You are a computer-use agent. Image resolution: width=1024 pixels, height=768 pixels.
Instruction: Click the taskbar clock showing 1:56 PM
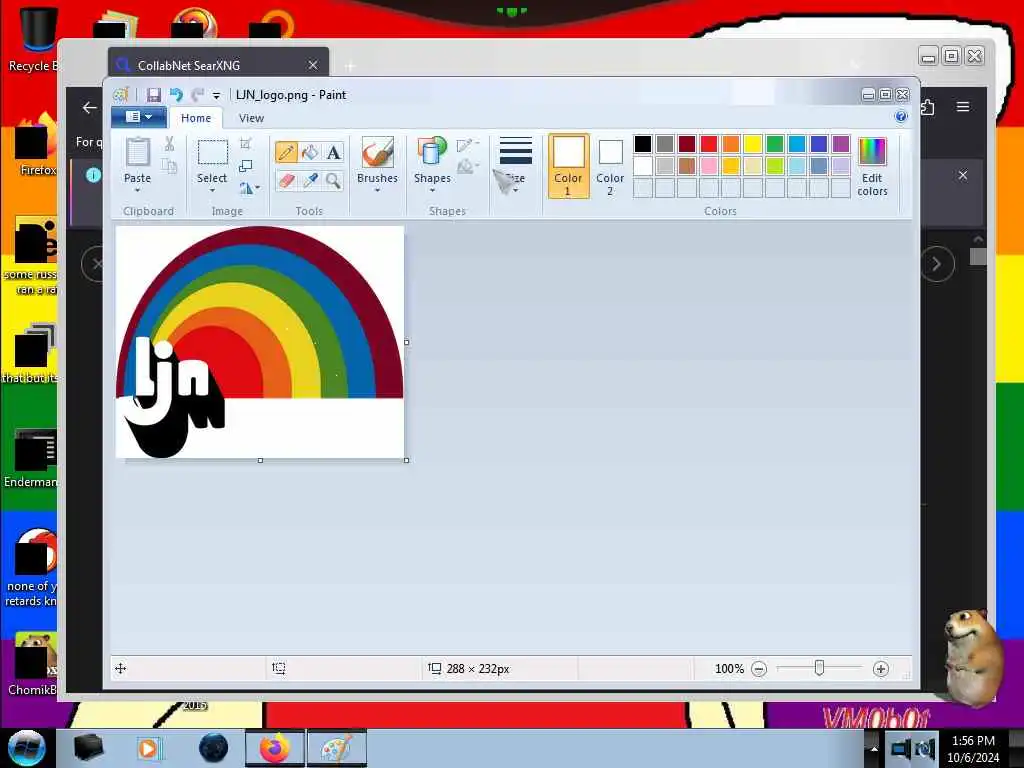click(x=973, y=748)
